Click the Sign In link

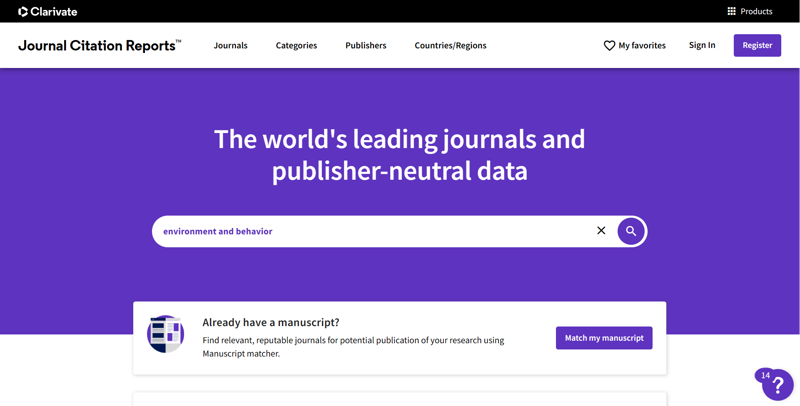(702, 45)
